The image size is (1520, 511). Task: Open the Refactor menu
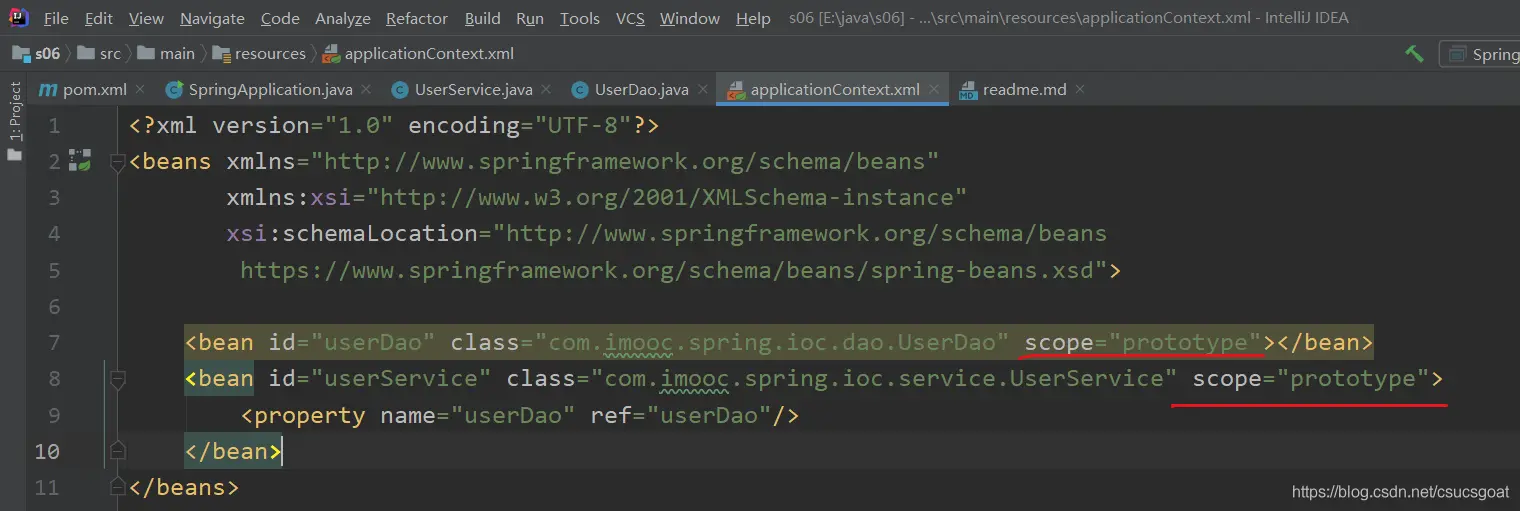pos(417,18)
